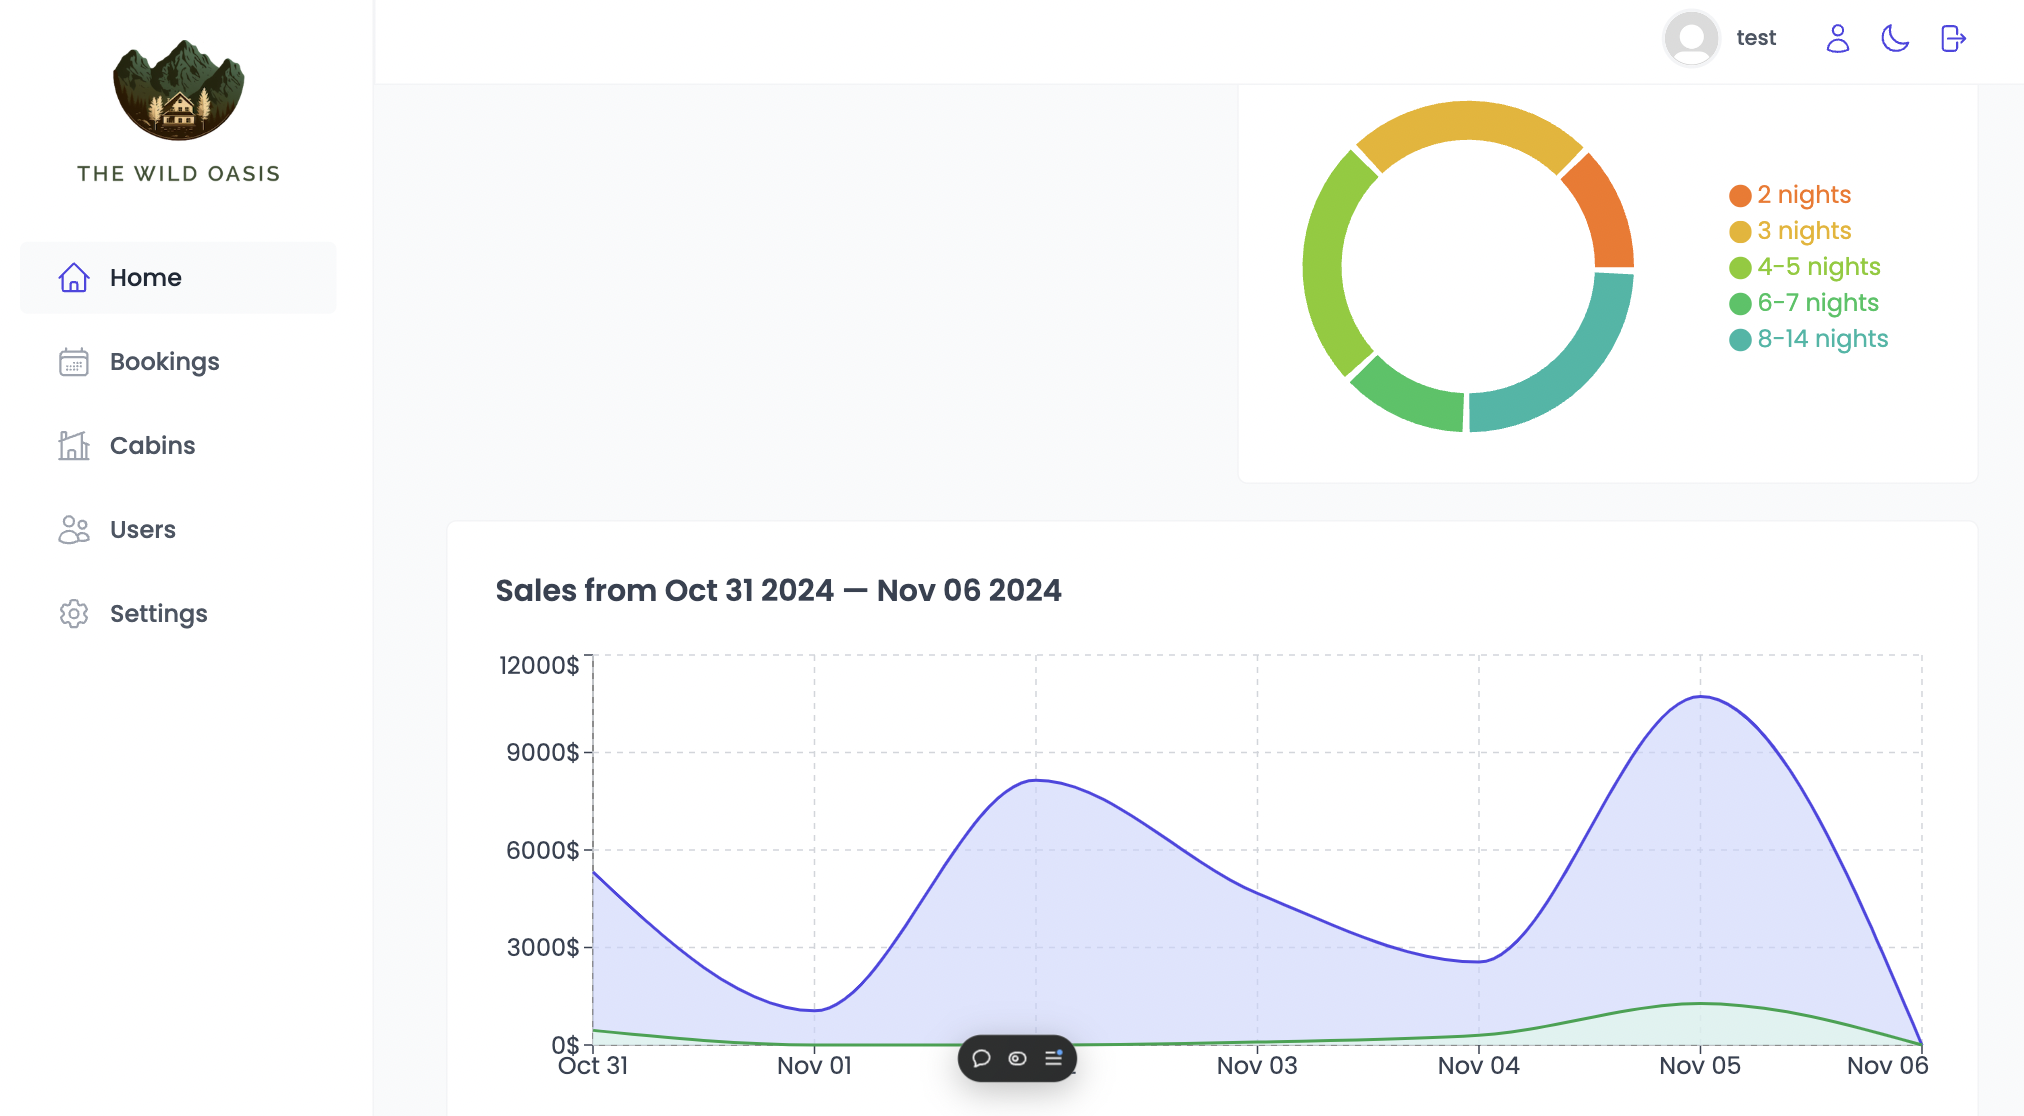Toggle dark mode with the moon icon
This screenshot has height=1116, width=2024.
(x=1895, y=38)
